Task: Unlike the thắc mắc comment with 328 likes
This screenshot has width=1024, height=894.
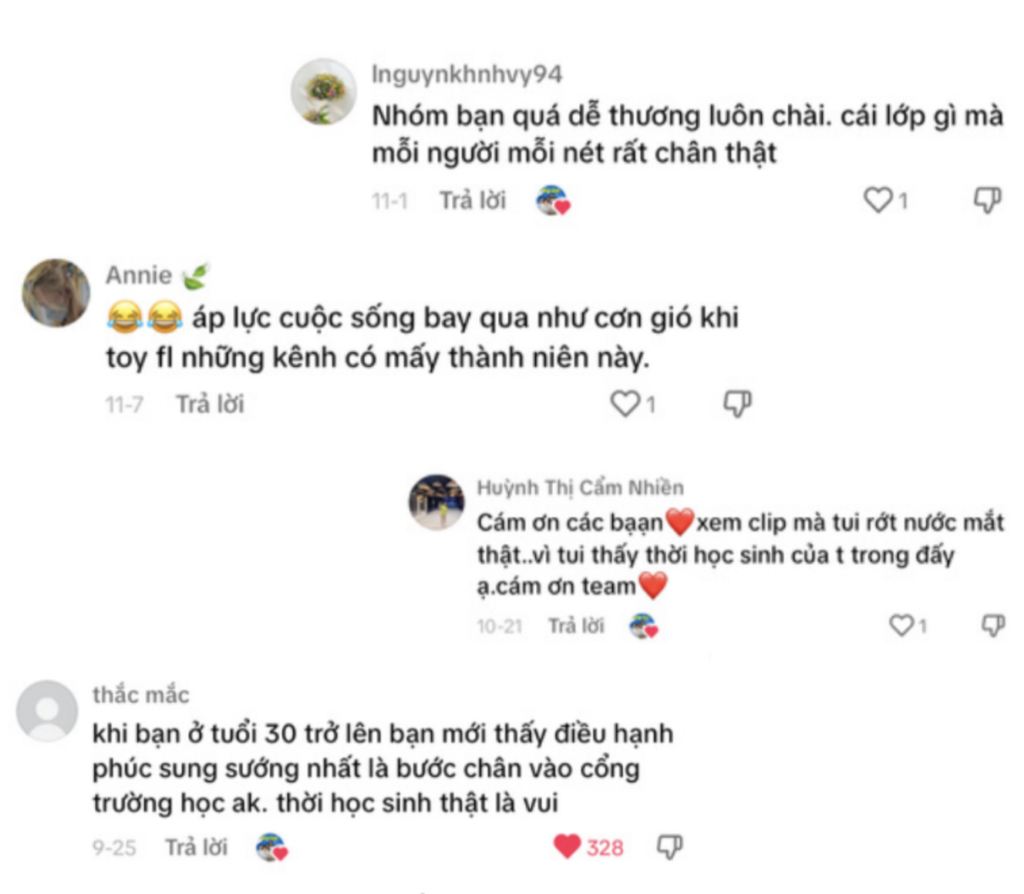Action: coord(567,846)
